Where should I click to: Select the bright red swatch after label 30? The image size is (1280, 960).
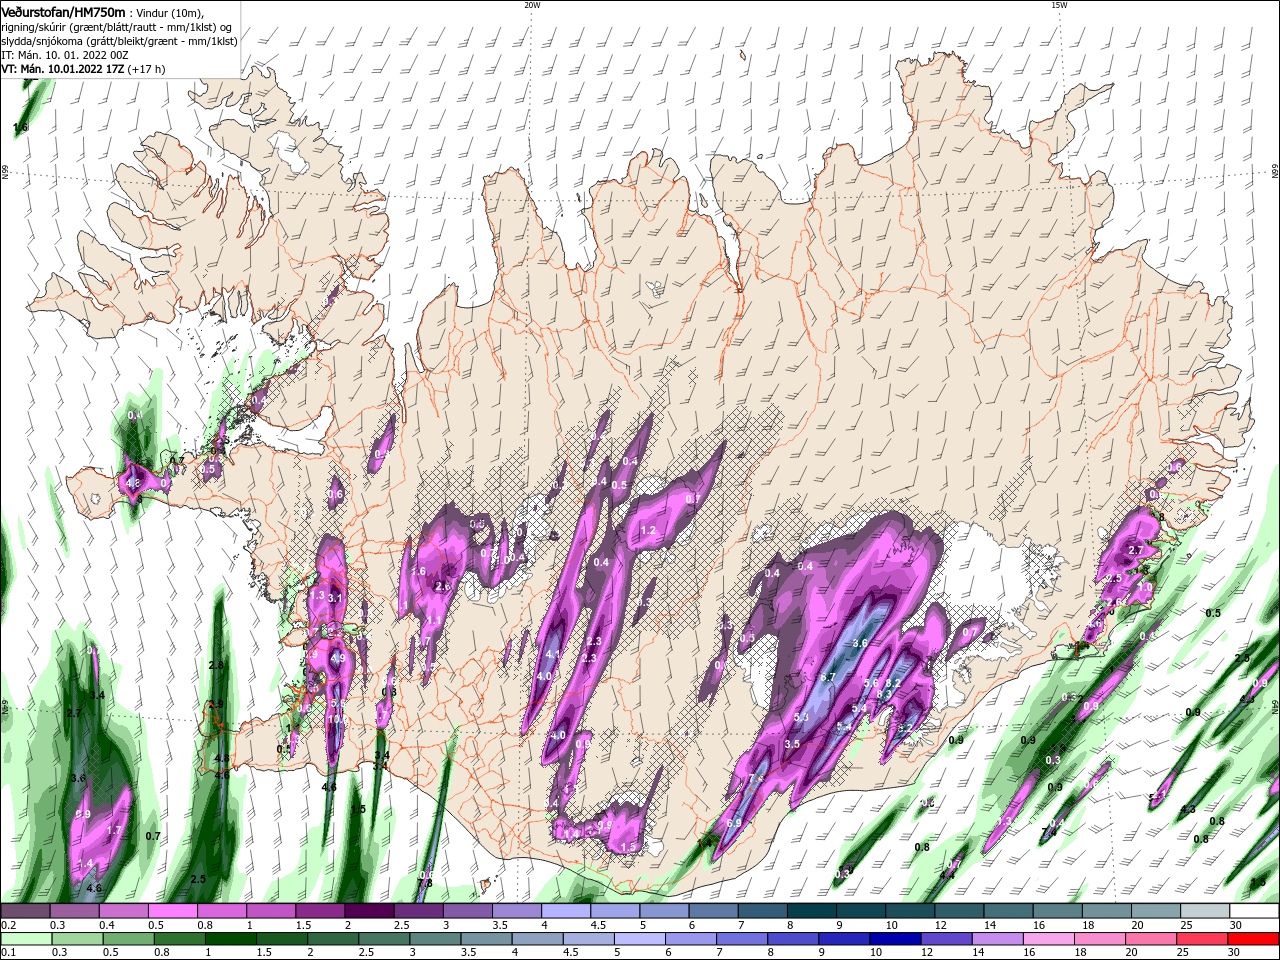(1253, 939)
